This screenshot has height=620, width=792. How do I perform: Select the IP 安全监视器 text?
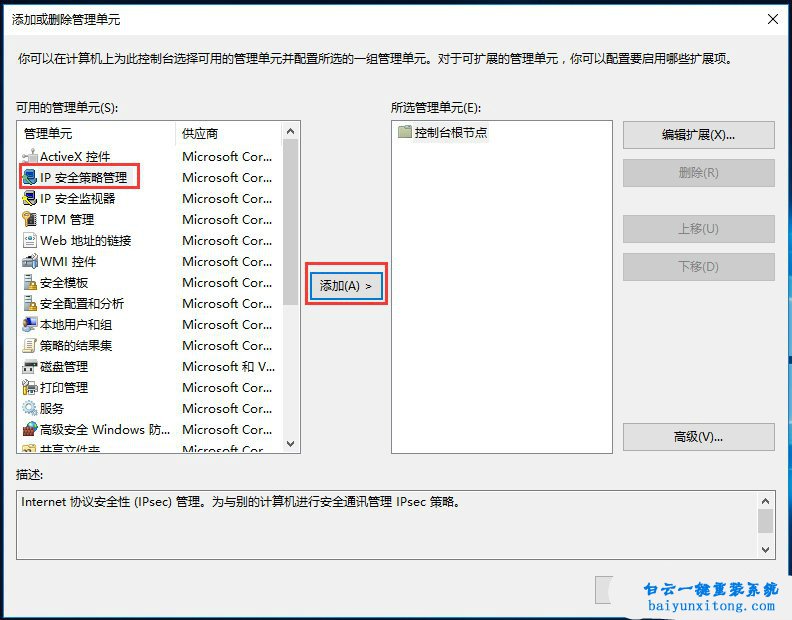[77, 198]
